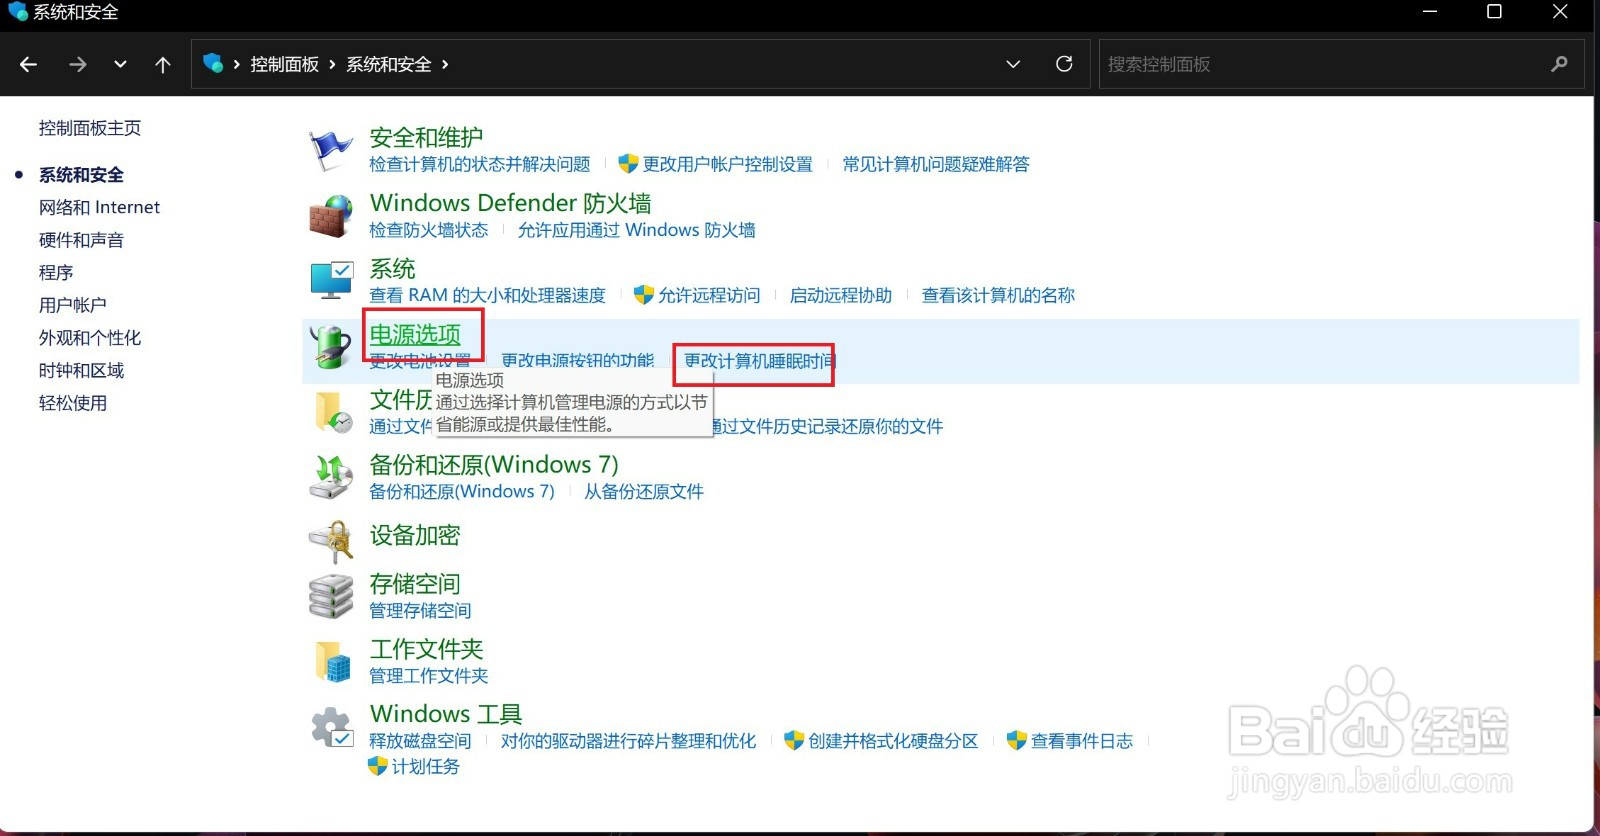Open the 电源选项 heading link
The height and width of the screenshot is (836, 1600).
click(x=415, y=334)
